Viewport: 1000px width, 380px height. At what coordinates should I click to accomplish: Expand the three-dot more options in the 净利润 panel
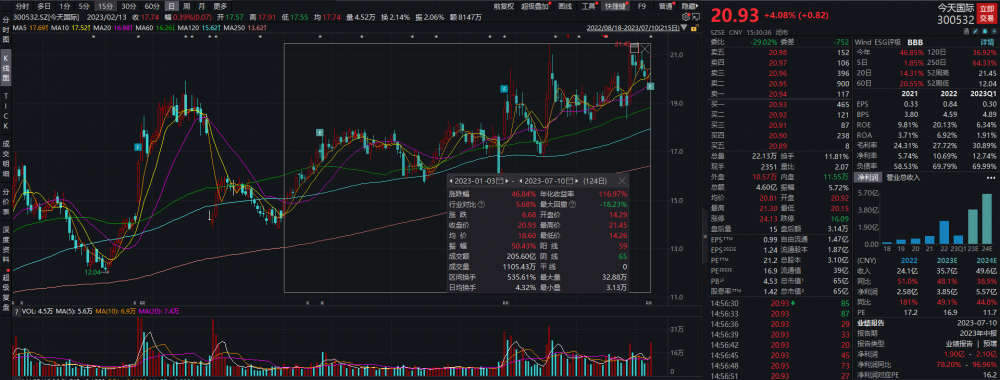991,178
